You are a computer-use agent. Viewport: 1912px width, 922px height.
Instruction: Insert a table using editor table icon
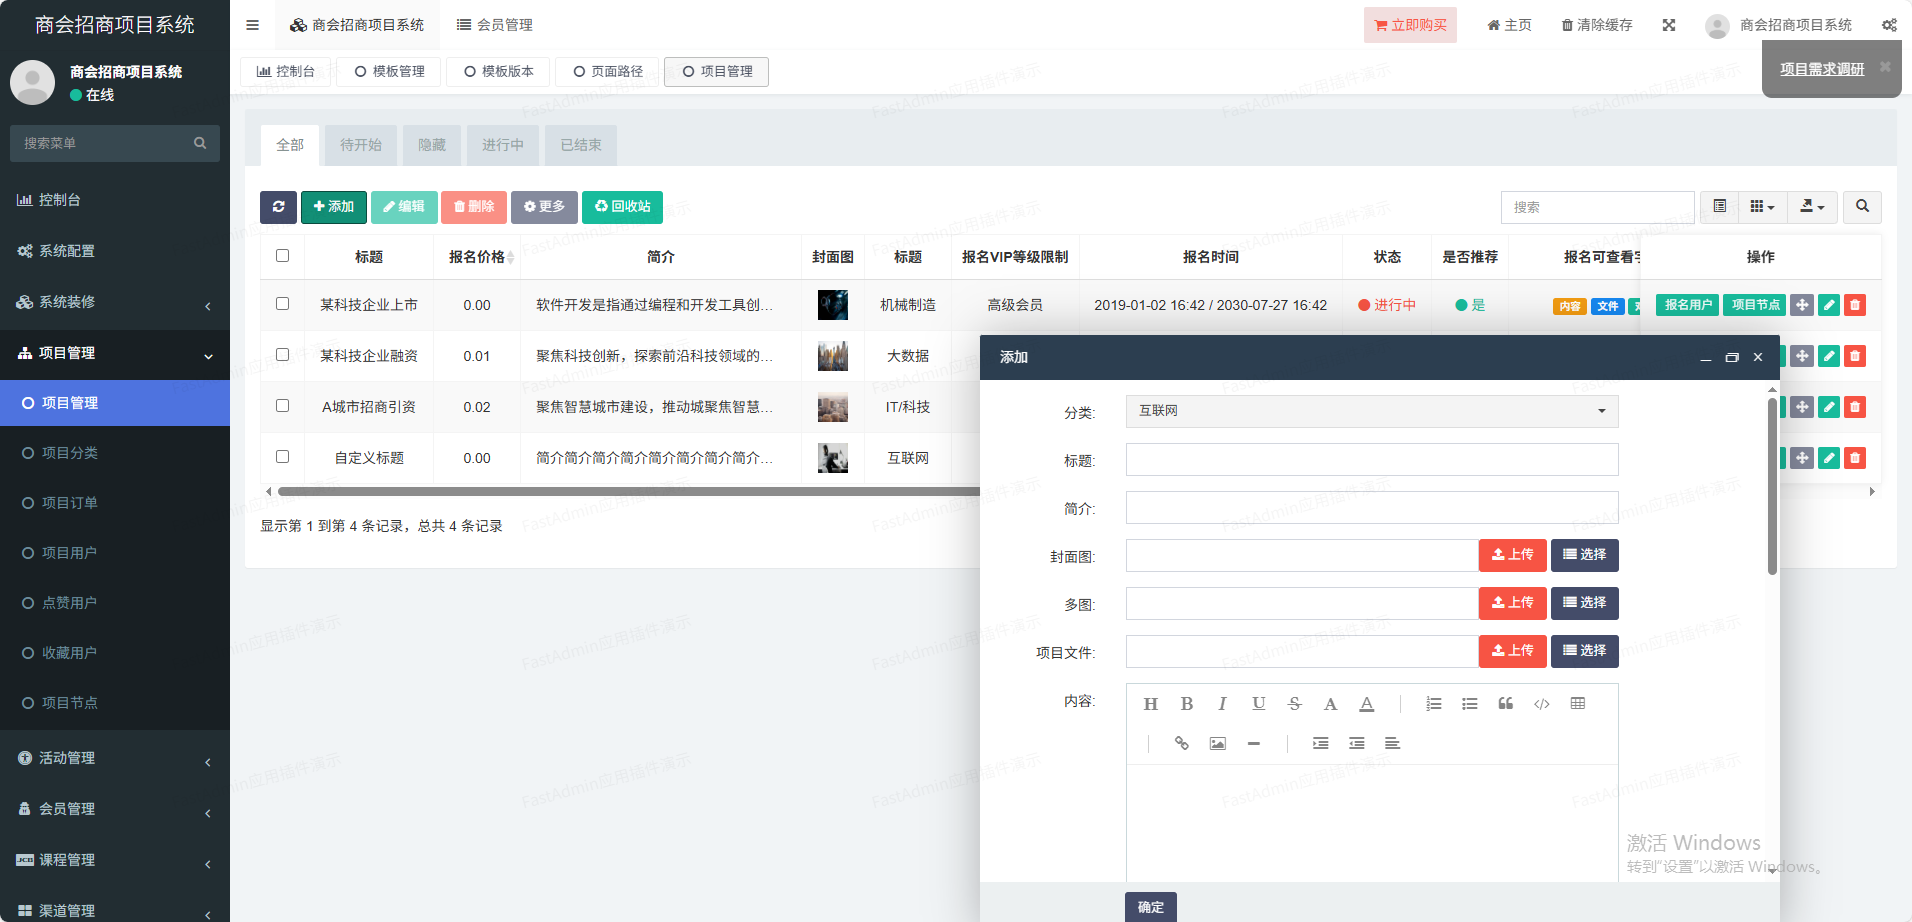[x=1578, y=704]
